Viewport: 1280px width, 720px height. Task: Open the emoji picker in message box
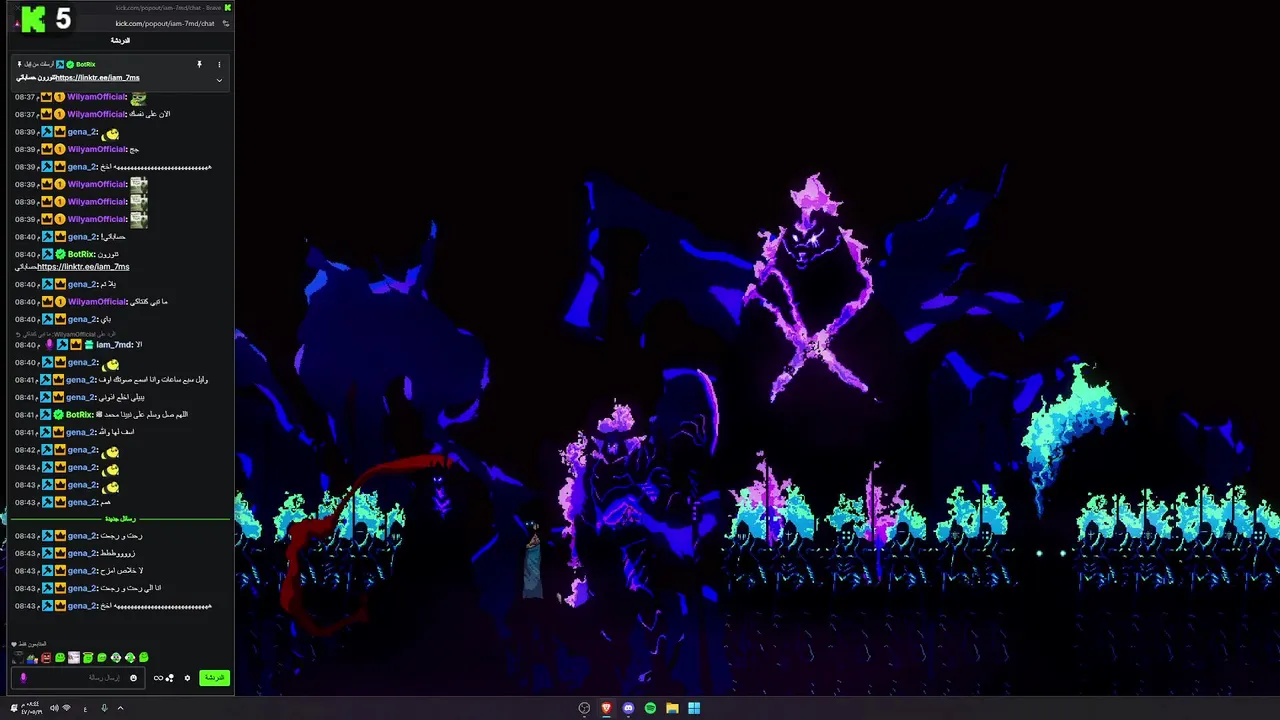click(x=133, y=678)
